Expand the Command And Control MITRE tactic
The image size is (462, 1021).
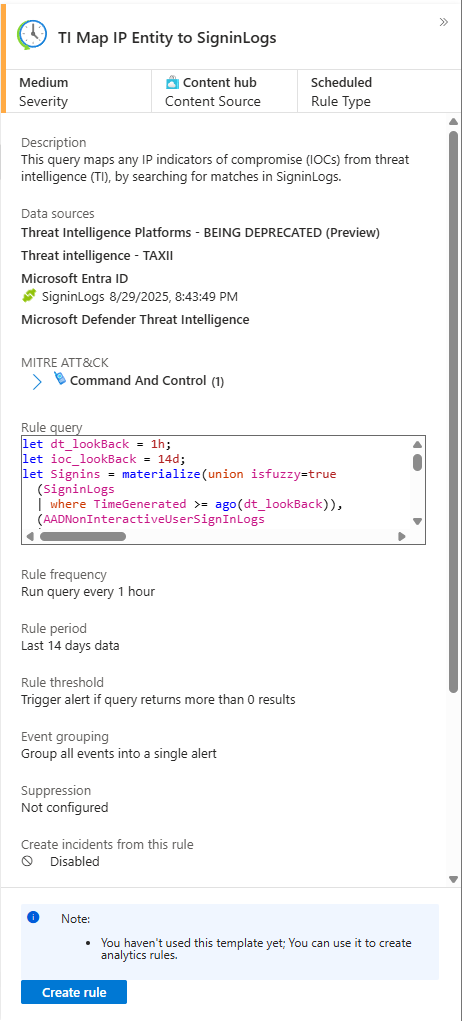pyautogui.click(x=37, y=382)
